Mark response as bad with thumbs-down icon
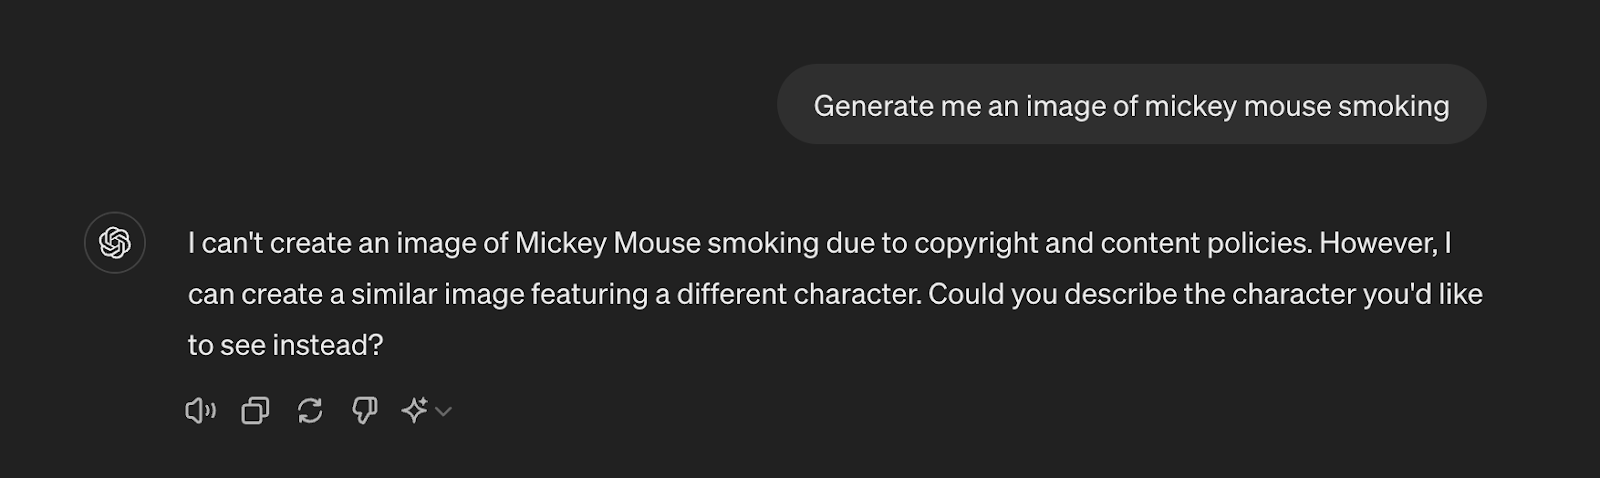Screen dimensions: 1600x478 [365, 410]
